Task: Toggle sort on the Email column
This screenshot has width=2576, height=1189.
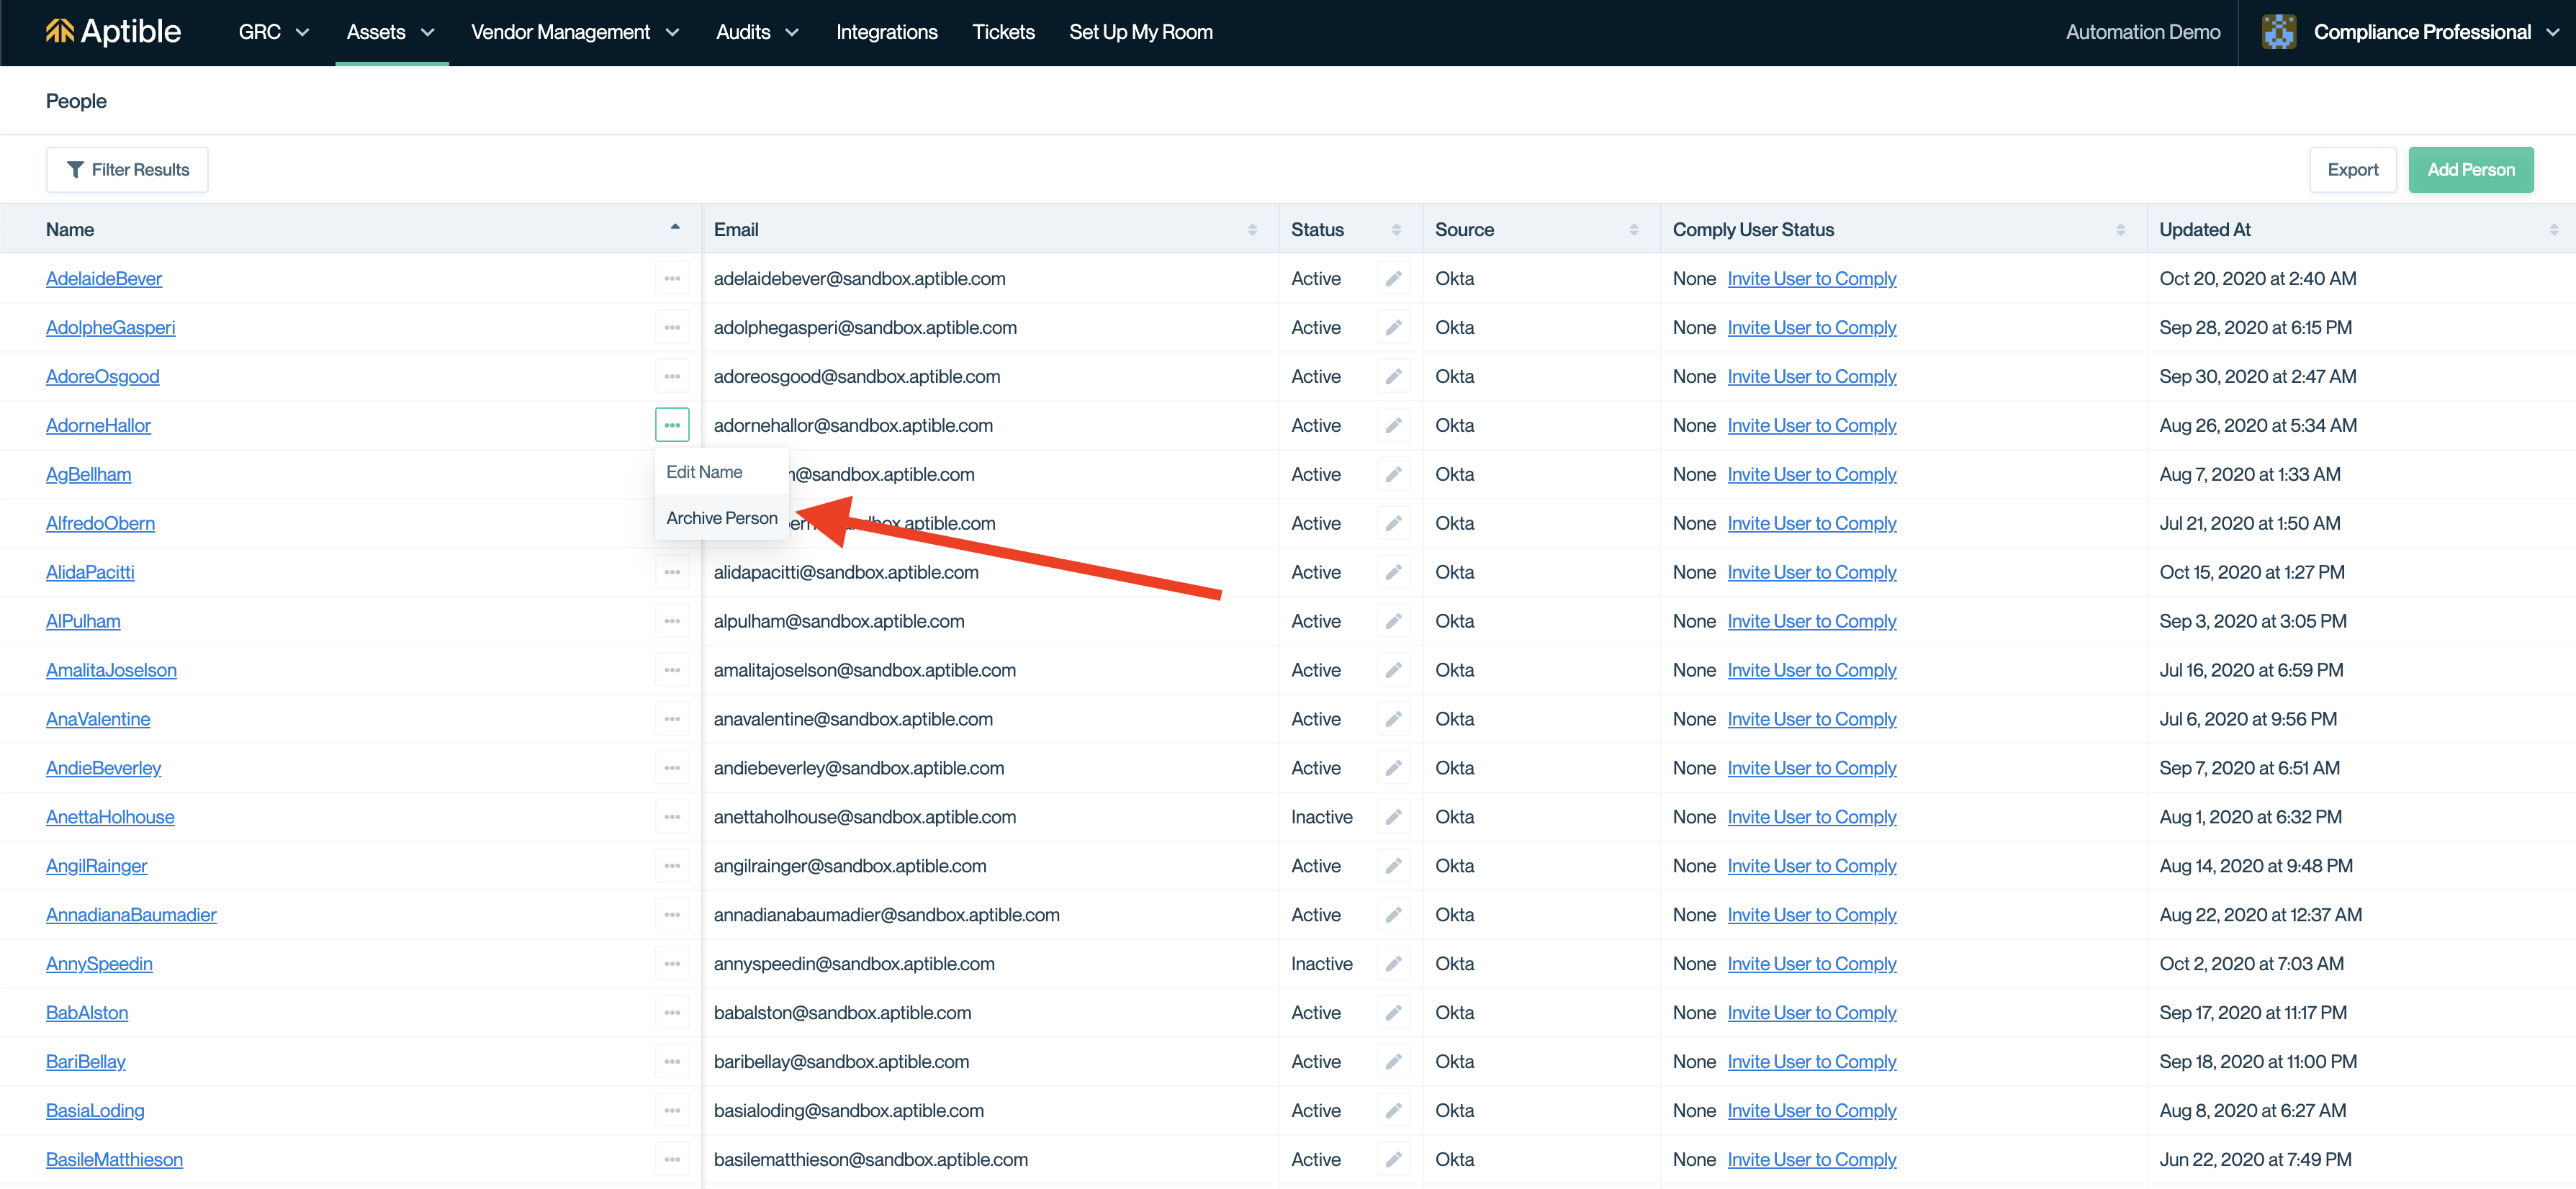Action: [1252, 230]
